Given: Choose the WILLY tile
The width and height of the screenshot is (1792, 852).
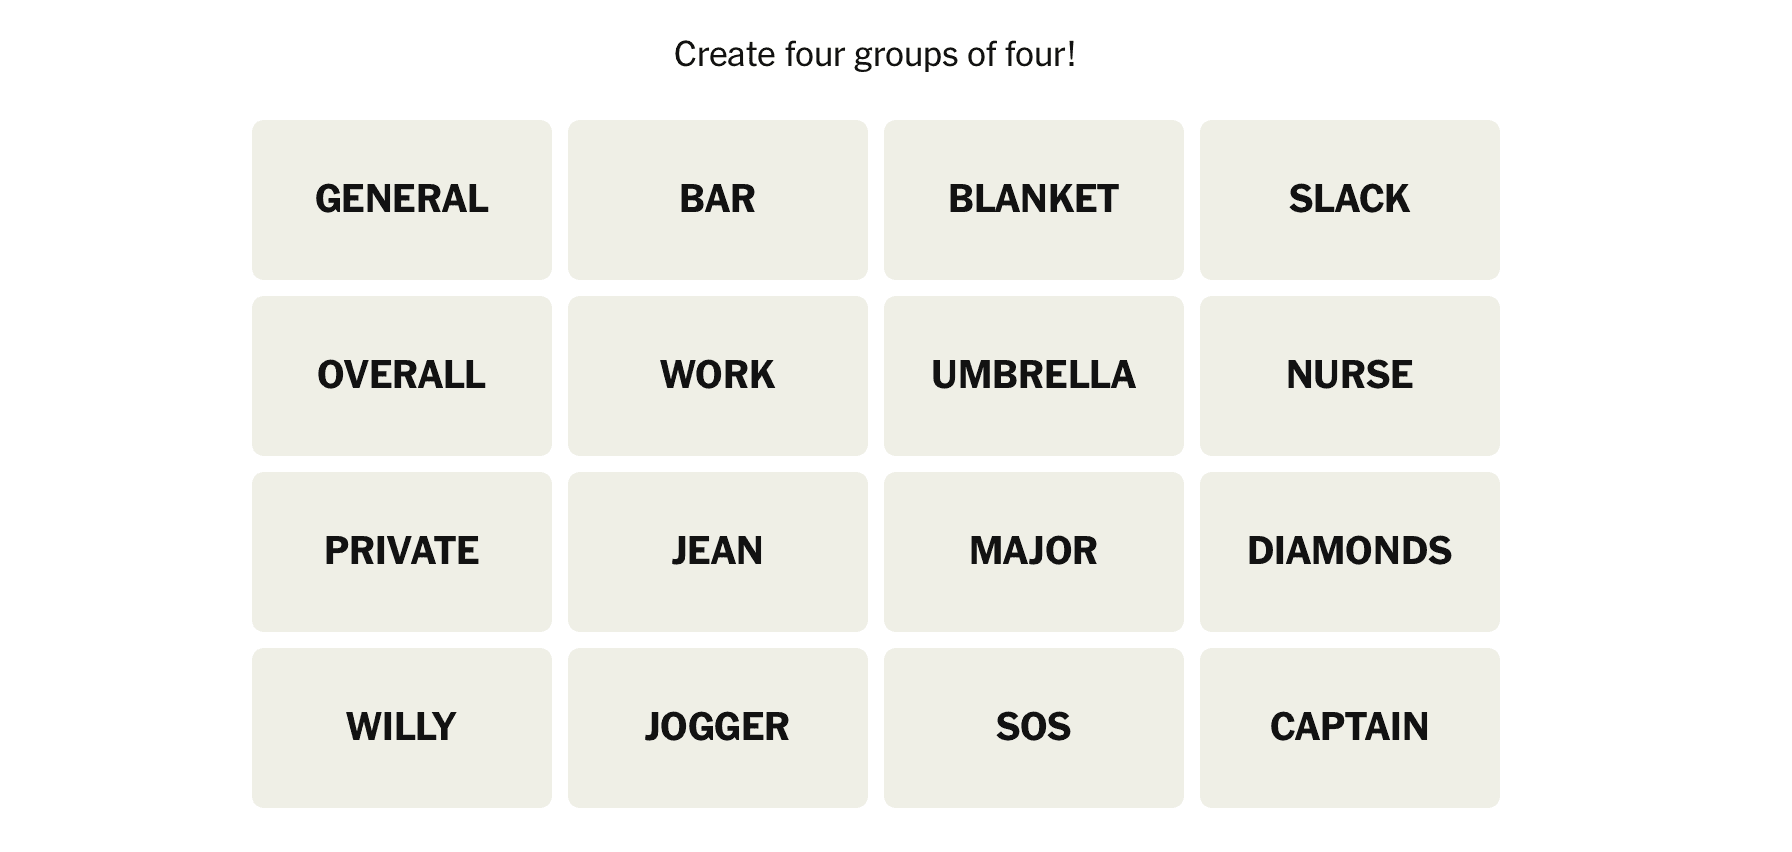Looking at the screenshot, I should 401,727.
